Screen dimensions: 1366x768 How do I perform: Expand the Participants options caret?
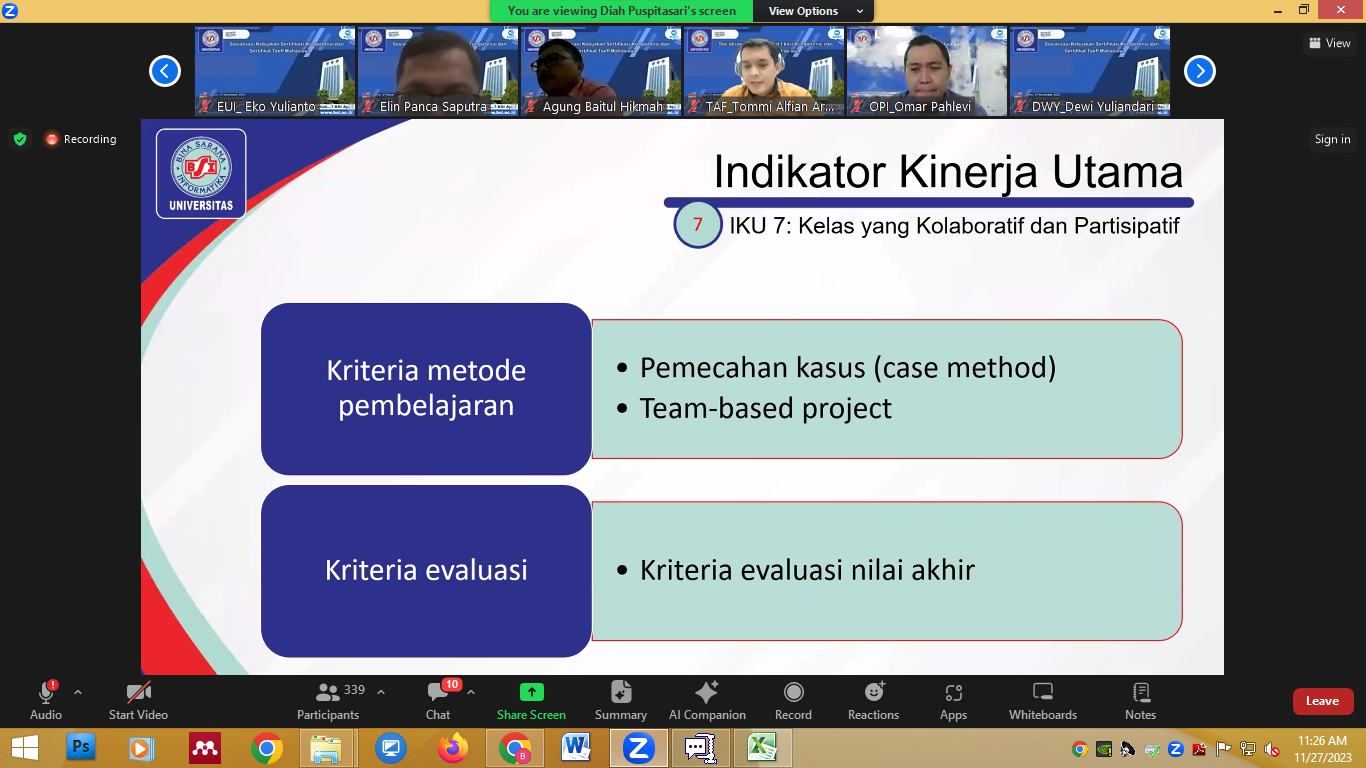381,692
